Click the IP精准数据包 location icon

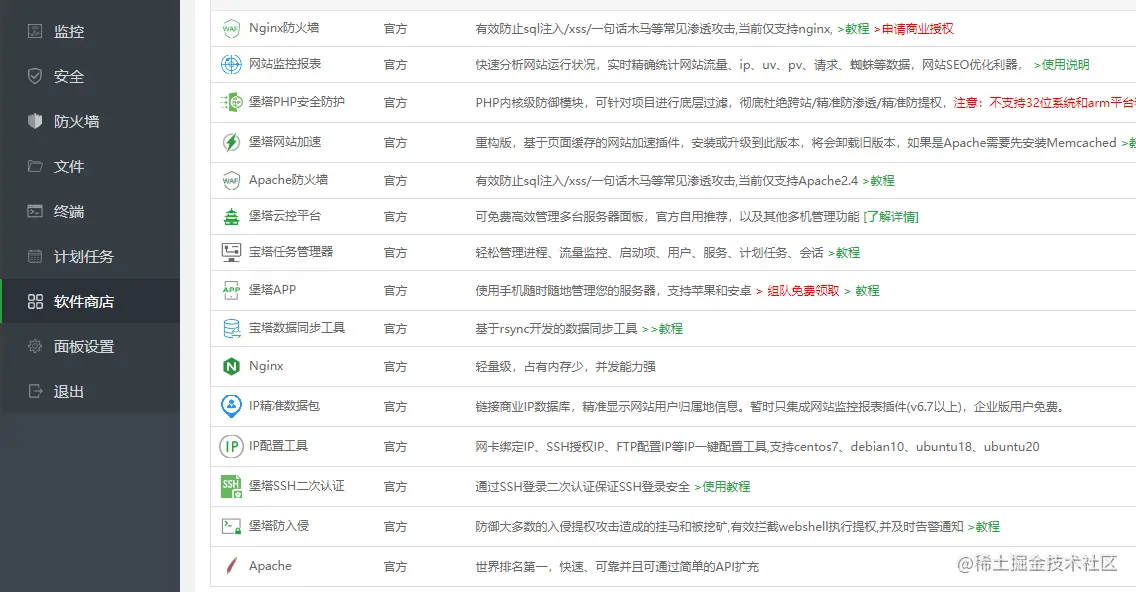[231, 406]
